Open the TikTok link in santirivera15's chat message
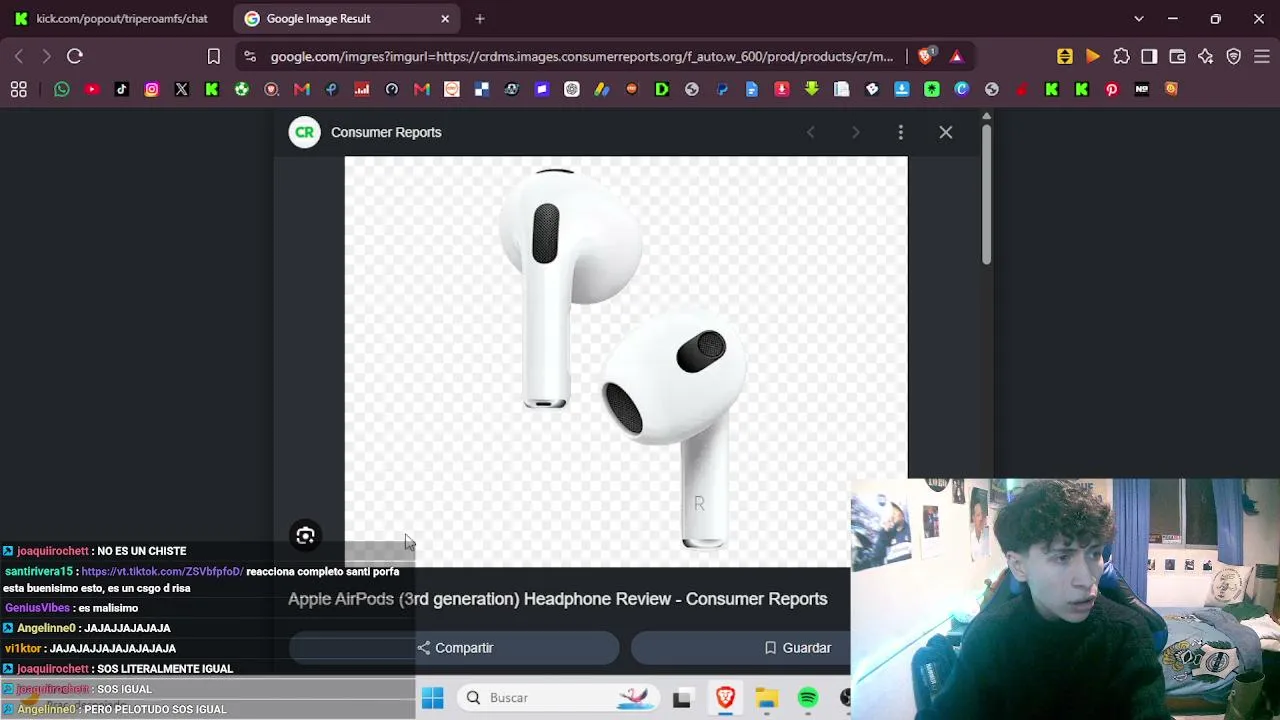The width and height of the screenshot is (1280, 720). tap(162, 571)
